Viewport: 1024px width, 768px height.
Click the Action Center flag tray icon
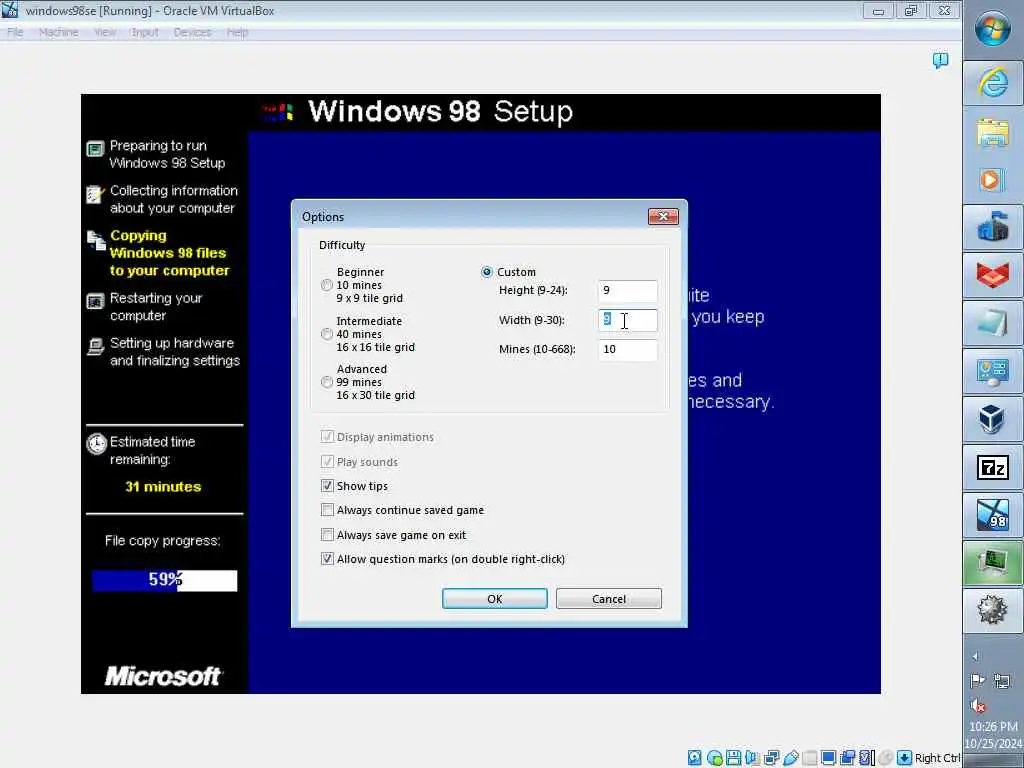click(978, 681)
